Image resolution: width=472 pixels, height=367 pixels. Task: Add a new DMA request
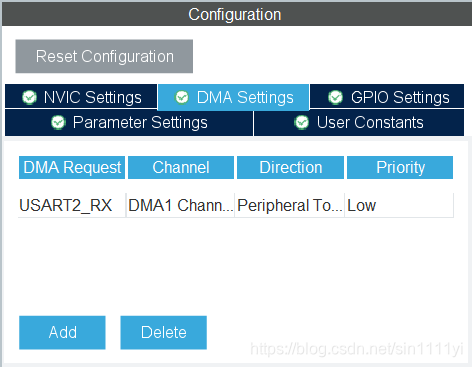point(62,332)
